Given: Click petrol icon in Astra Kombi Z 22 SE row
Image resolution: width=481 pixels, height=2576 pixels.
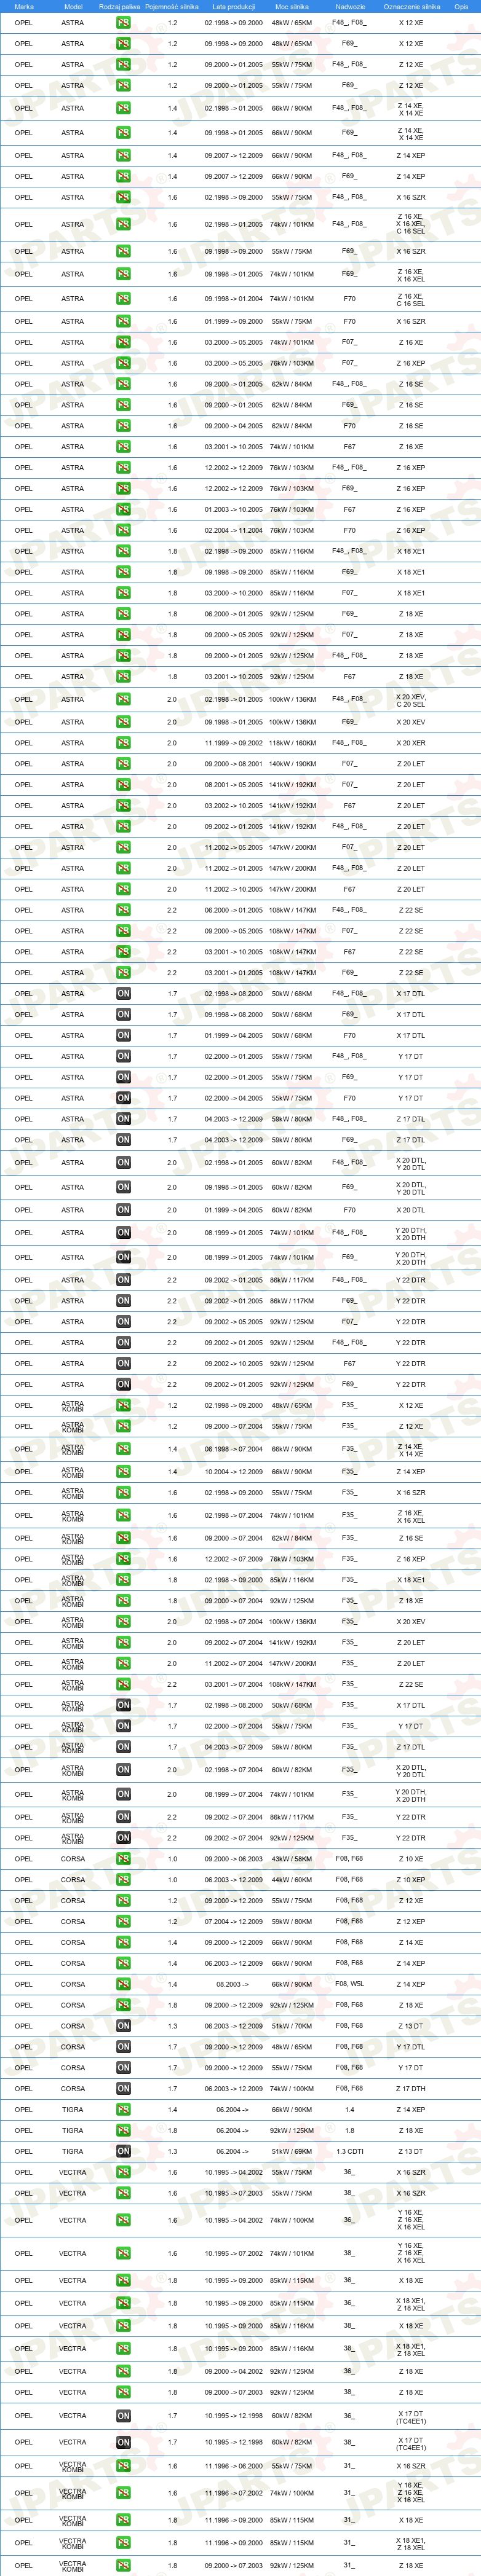Looking at the screenshot, I should click(x=123, y=1685).
